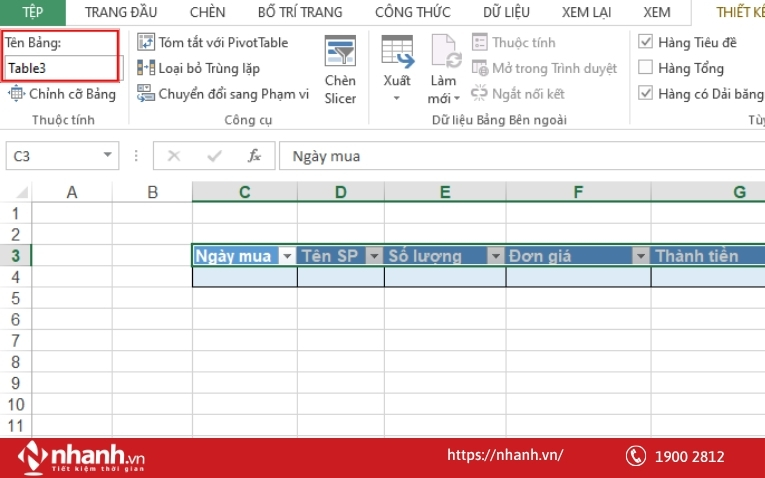765x478 pixels.
Task: Expand the Tên SP column filter
Action: pyautogui.click(x=374, y=256)
